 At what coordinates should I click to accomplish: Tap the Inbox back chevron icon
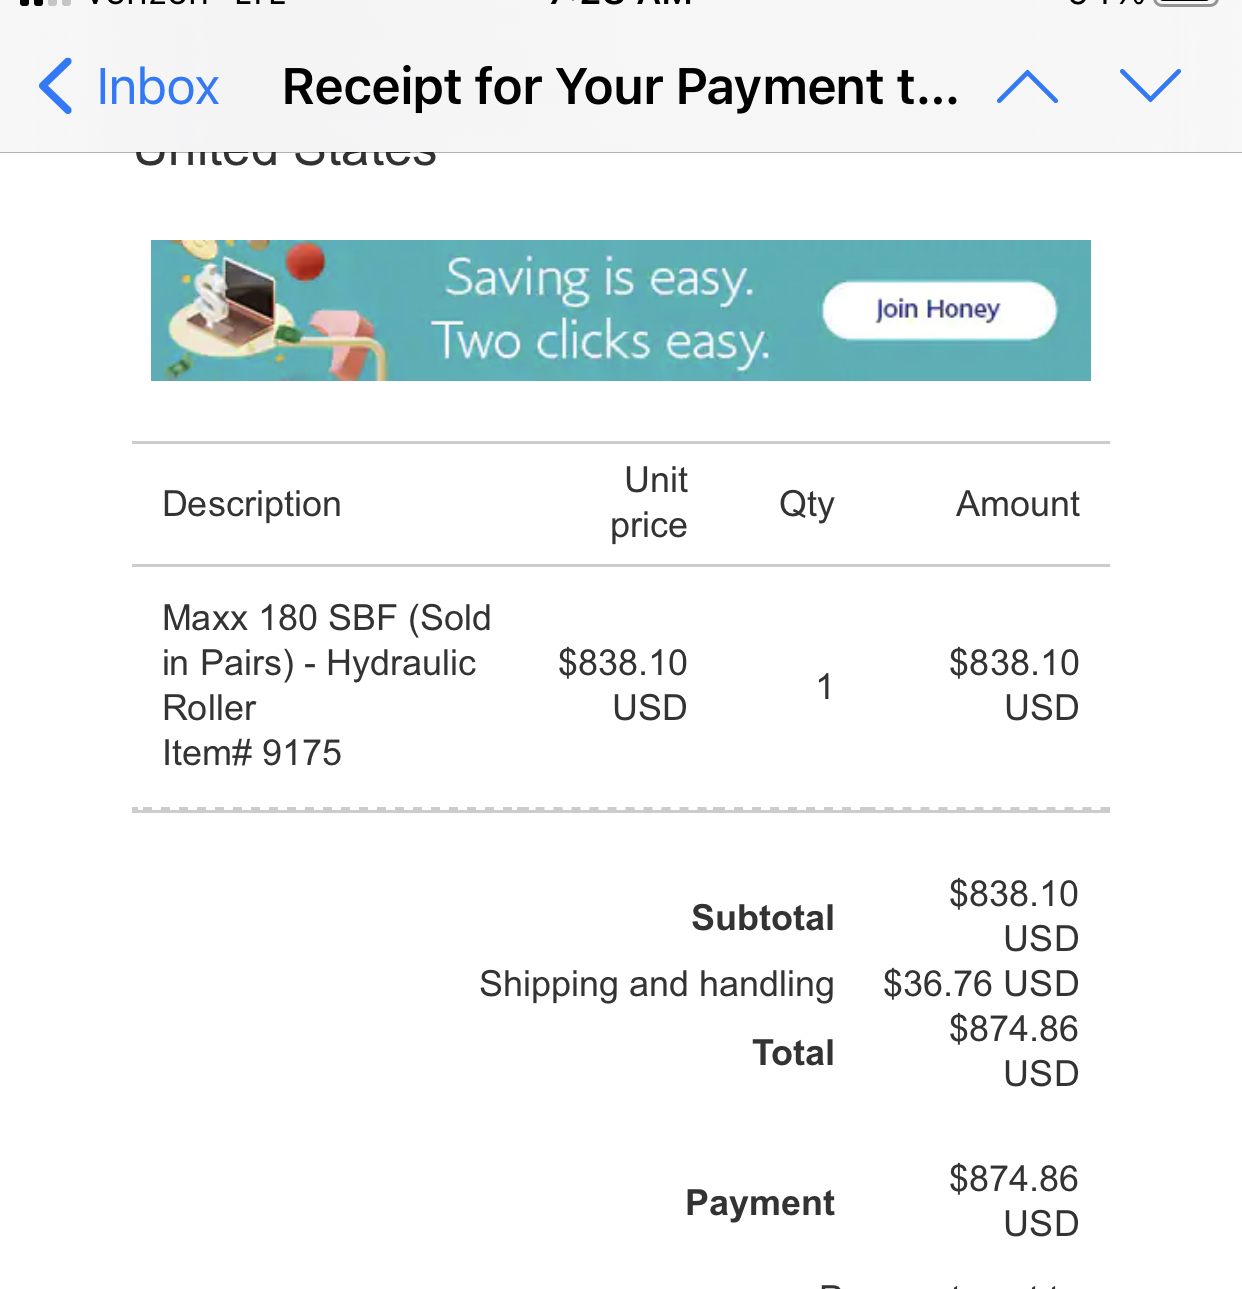tap(55, 86)
